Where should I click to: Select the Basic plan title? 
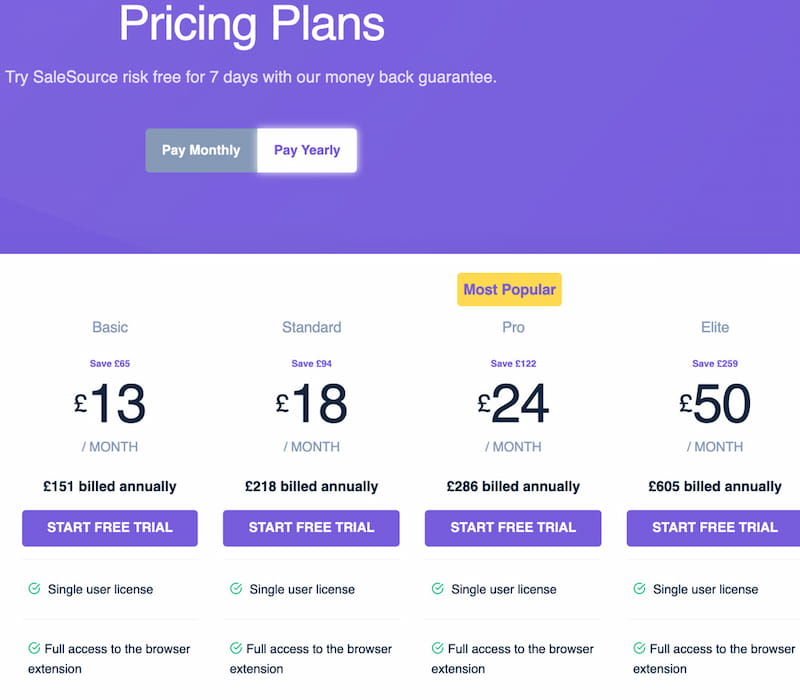pos(110,327)
